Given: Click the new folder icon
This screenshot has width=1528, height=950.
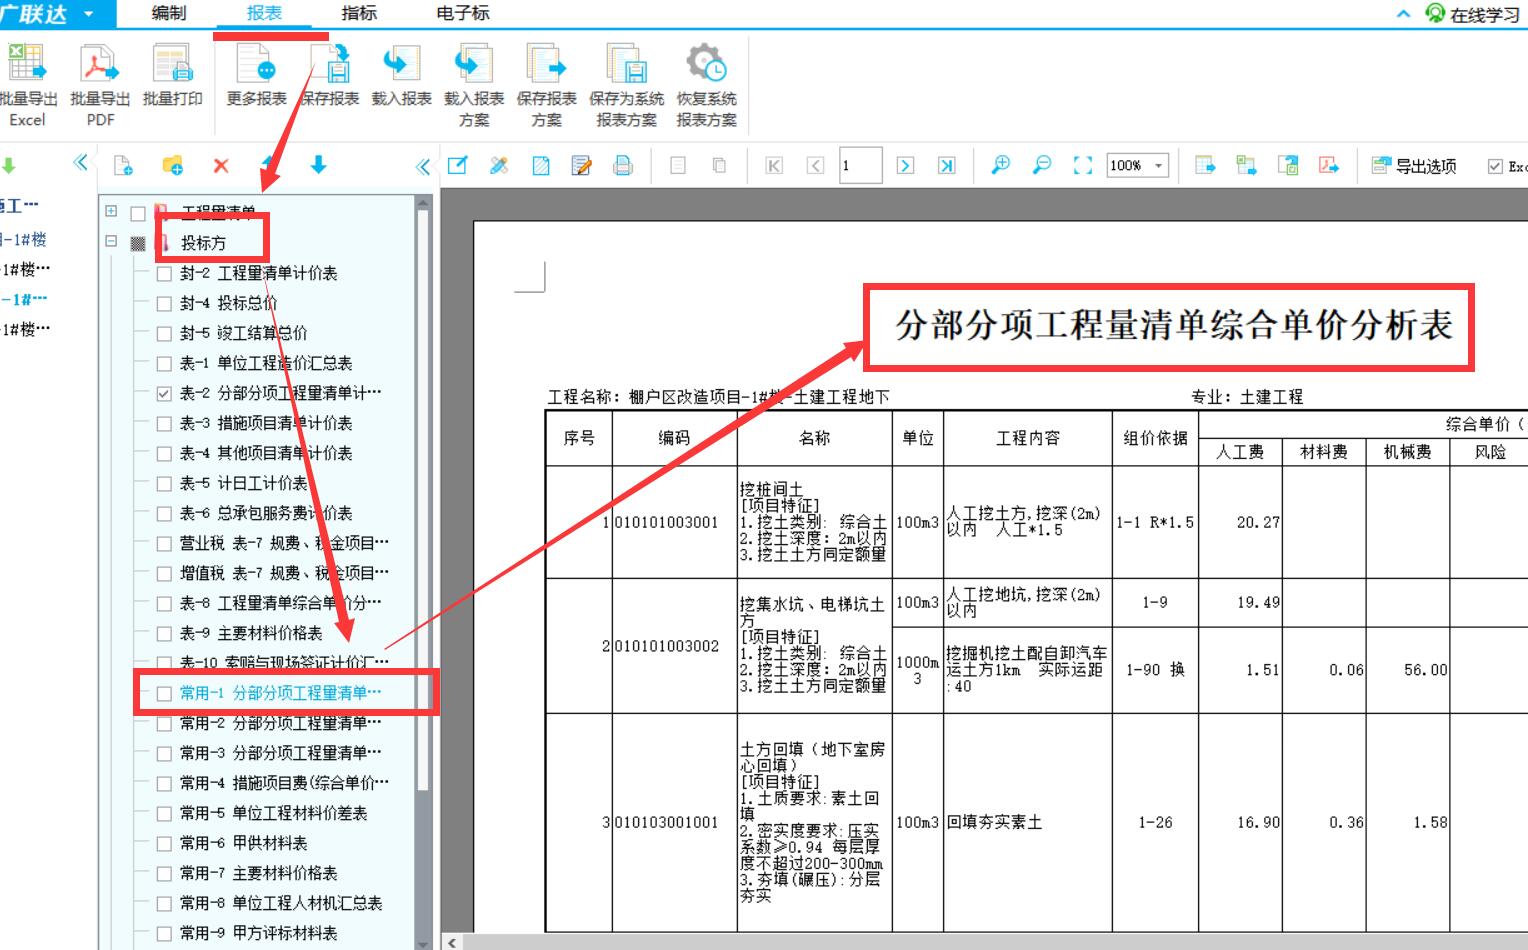Looking at the screenshot, I should coord(173,165).
